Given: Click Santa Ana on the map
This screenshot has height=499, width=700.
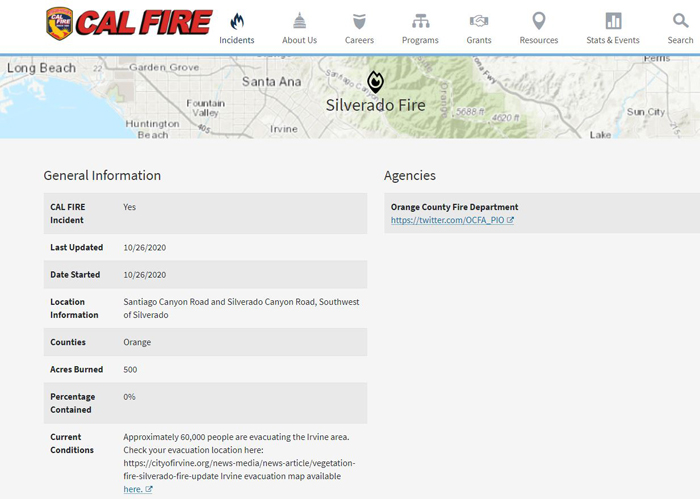Looking at the screenshot, I should point(271,82).
